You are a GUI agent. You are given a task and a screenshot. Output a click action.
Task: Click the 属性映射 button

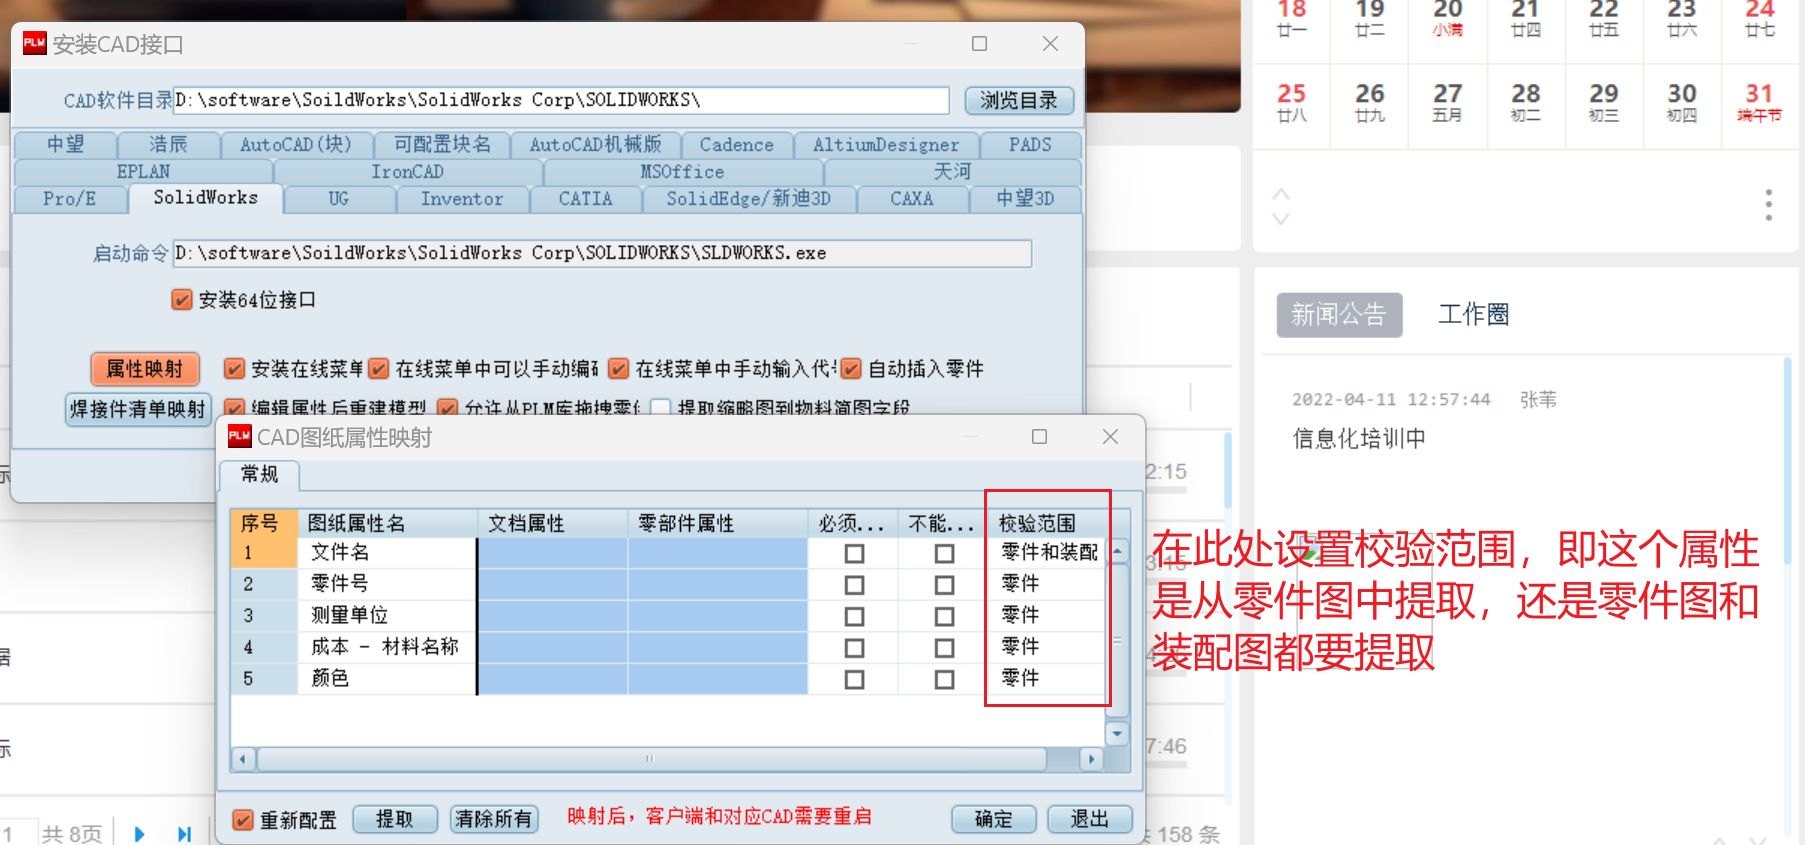tap(145, 369)
